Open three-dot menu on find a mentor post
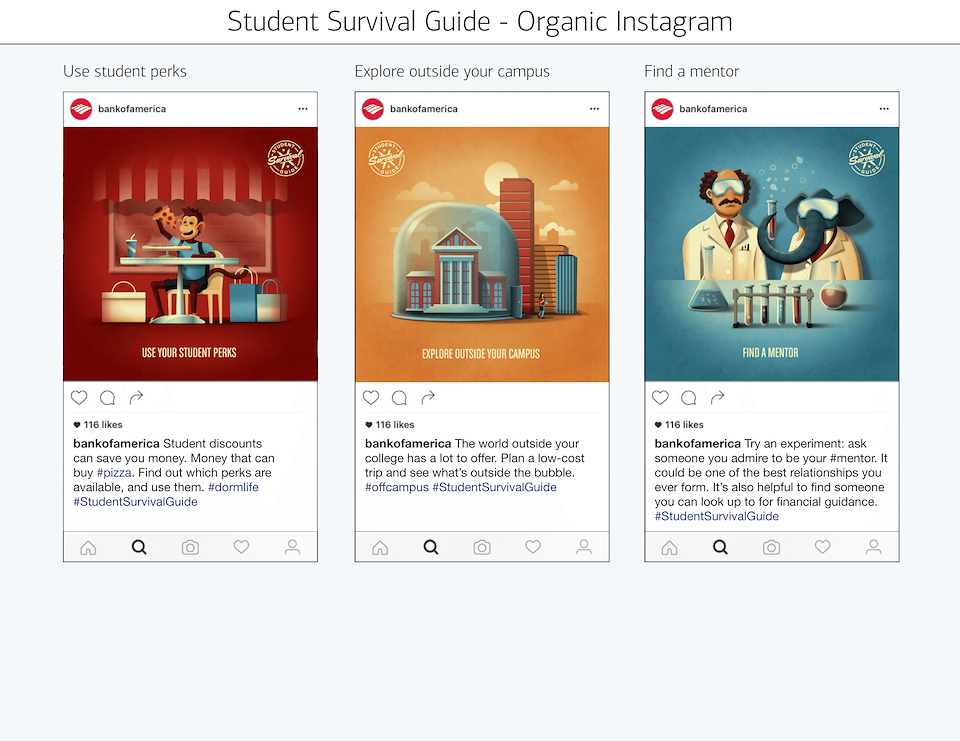The image size is (960, 741). 884,108
